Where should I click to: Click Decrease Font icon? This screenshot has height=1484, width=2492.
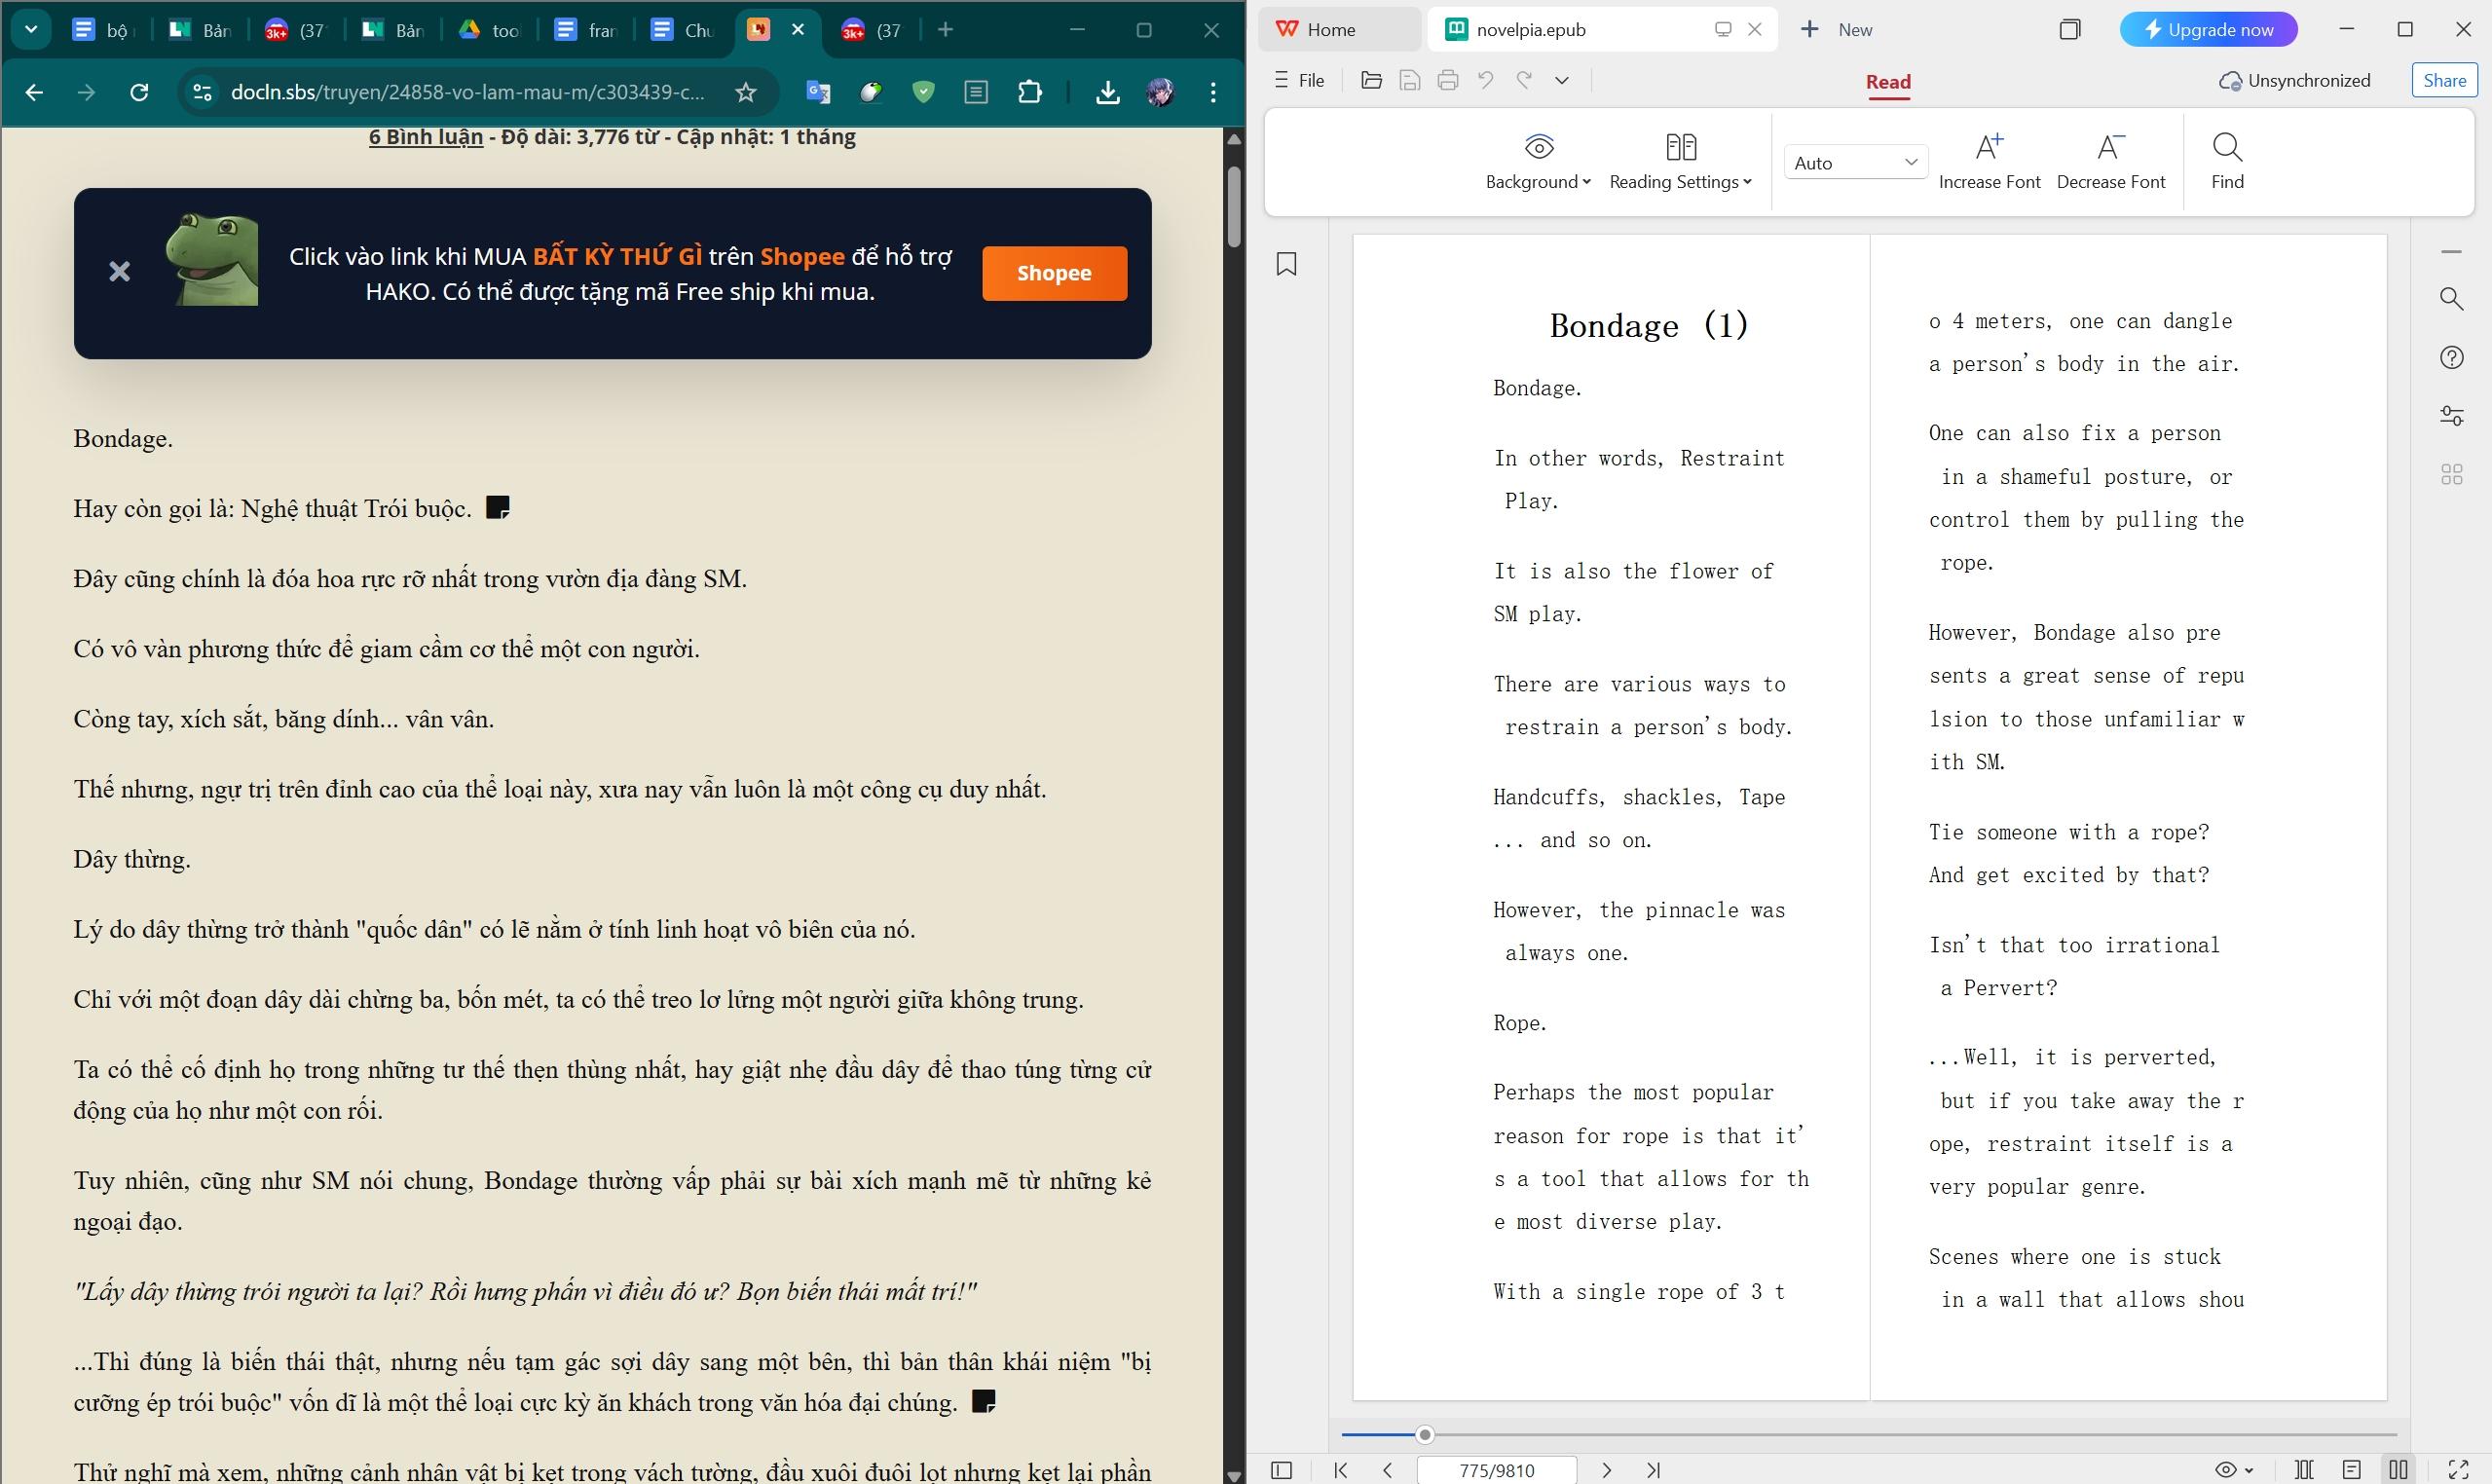[x=2110, y=148]
